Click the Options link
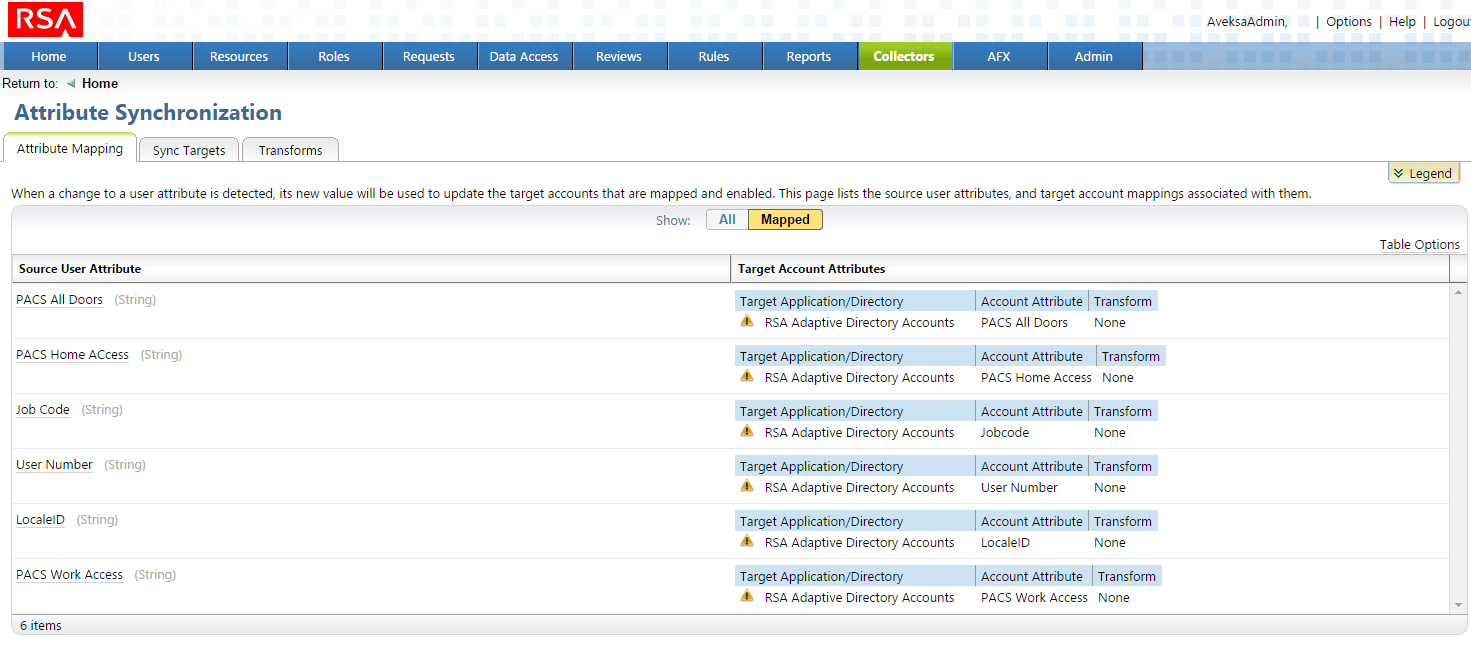 click(x=1349, y=21)
